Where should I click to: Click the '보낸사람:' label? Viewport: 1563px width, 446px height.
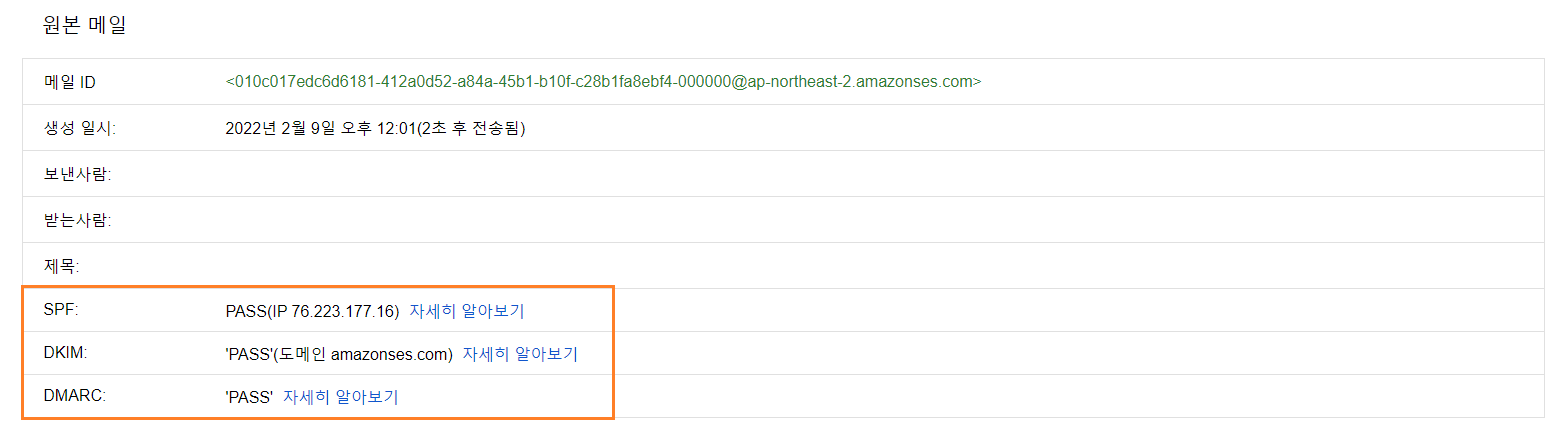[x=77, y=174]
